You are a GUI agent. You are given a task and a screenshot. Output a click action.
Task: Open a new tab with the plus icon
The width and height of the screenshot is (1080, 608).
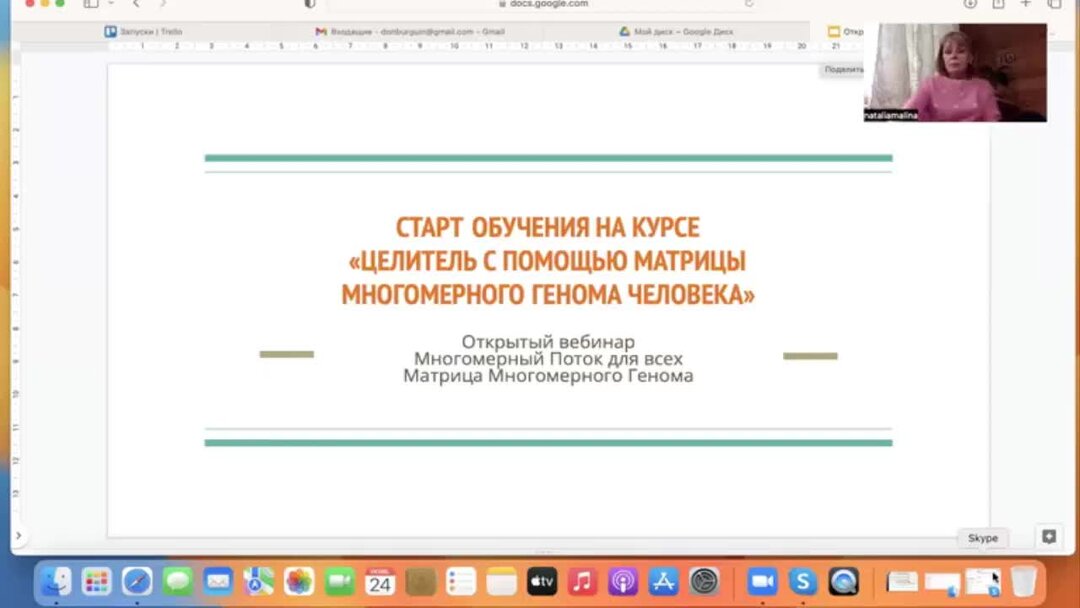[1027, 5]
